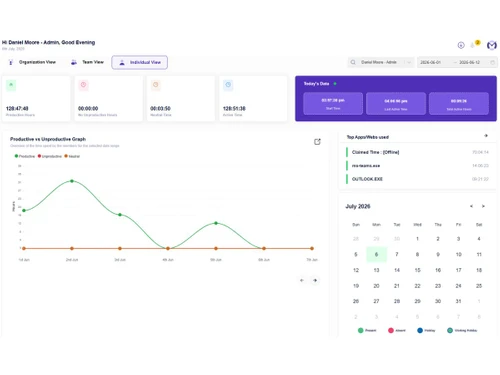Click the graph next arrow
Viewport: 500px width, 375px height.
(315, 280)
